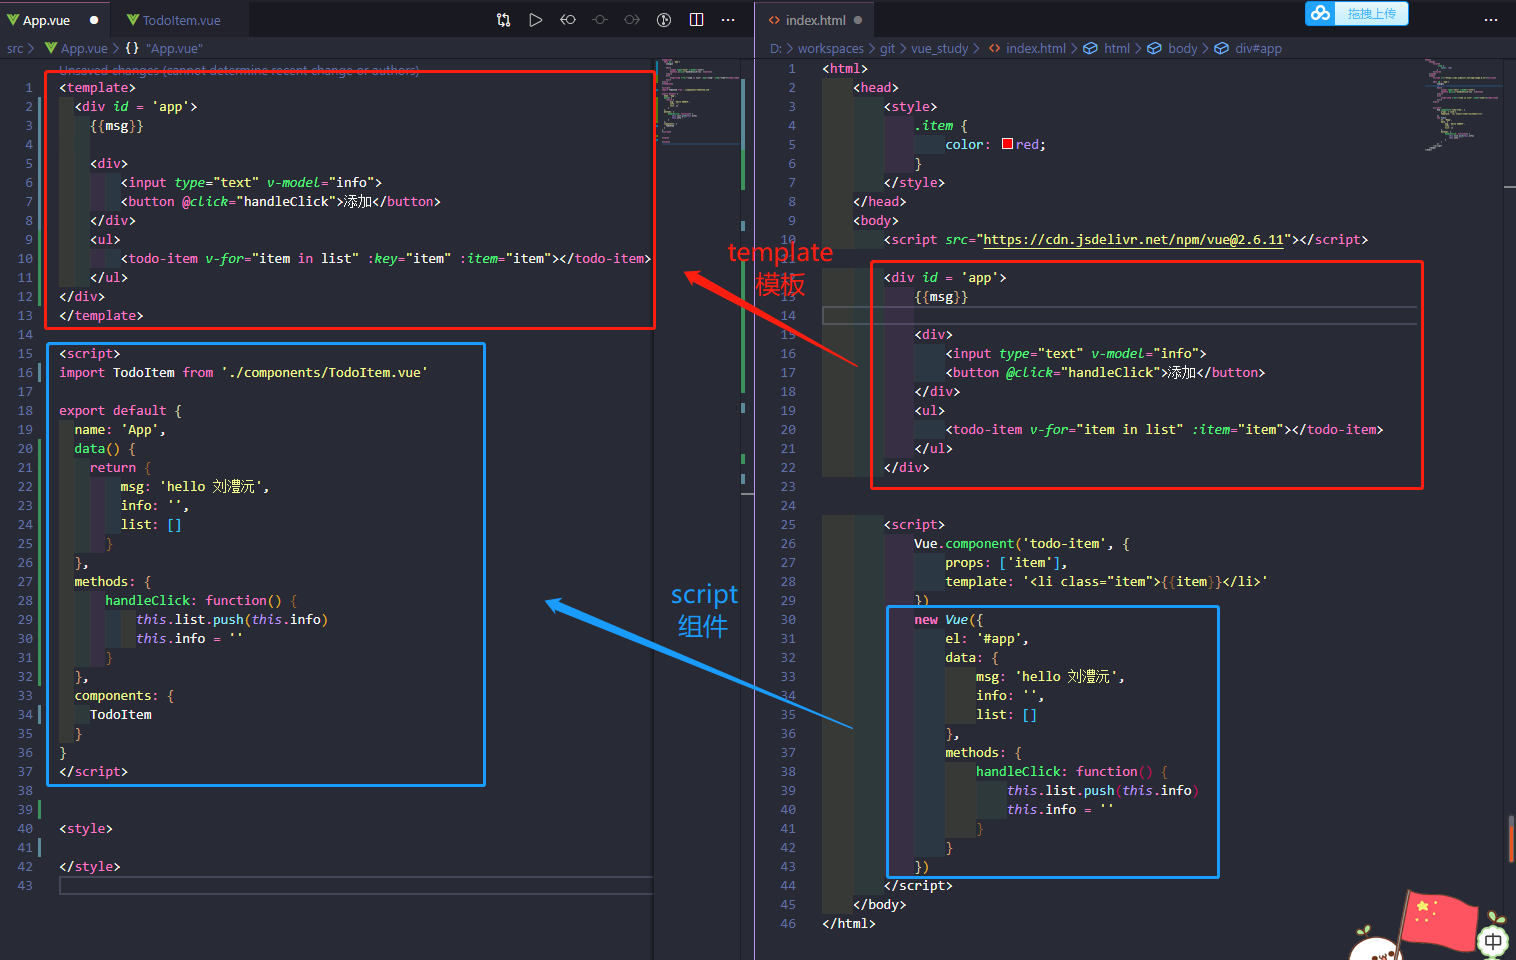Open more actions ellipsis of left editor

(729, 20)
